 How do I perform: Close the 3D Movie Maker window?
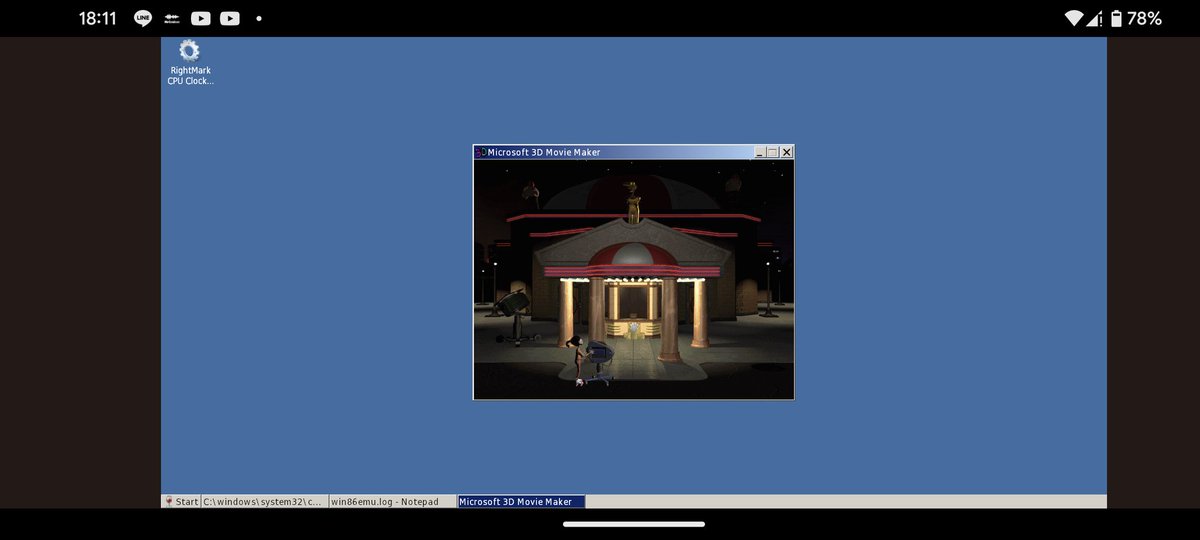(787, 152)
